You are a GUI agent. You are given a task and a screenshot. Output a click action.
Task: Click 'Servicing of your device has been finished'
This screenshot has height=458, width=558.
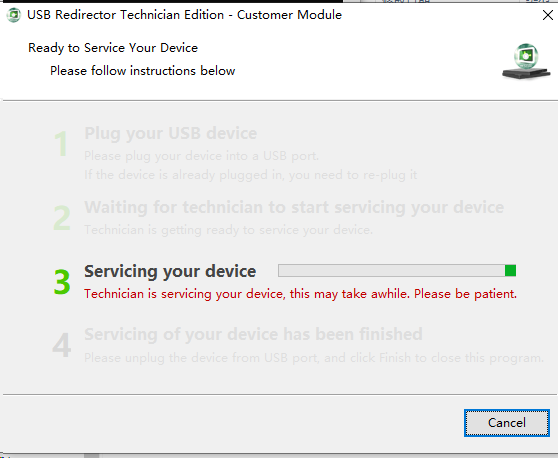click(253, 335)
